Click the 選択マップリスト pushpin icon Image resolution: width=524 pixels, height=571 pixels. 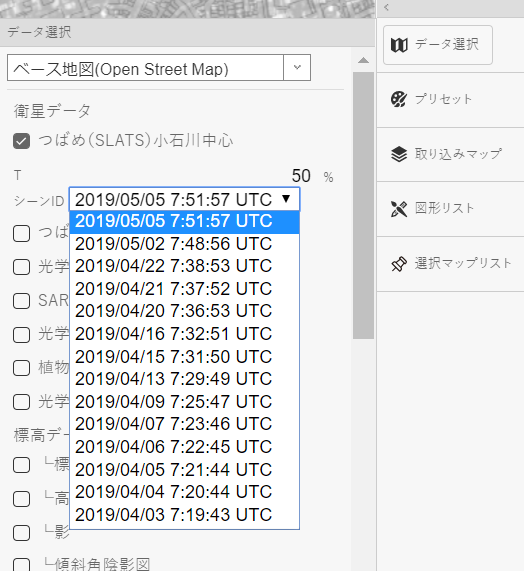point(399,264)
